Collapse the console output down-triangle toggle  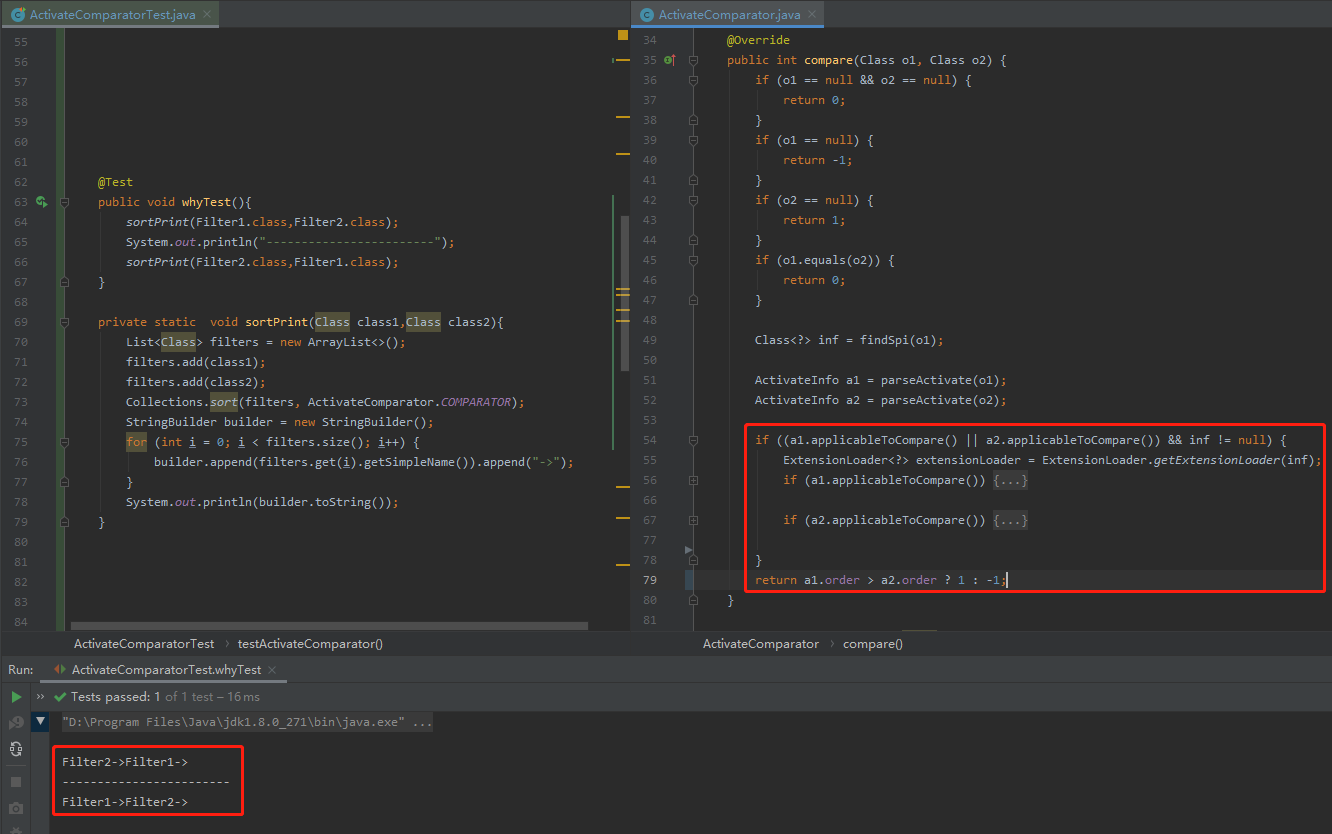click(x=40, y=721)
